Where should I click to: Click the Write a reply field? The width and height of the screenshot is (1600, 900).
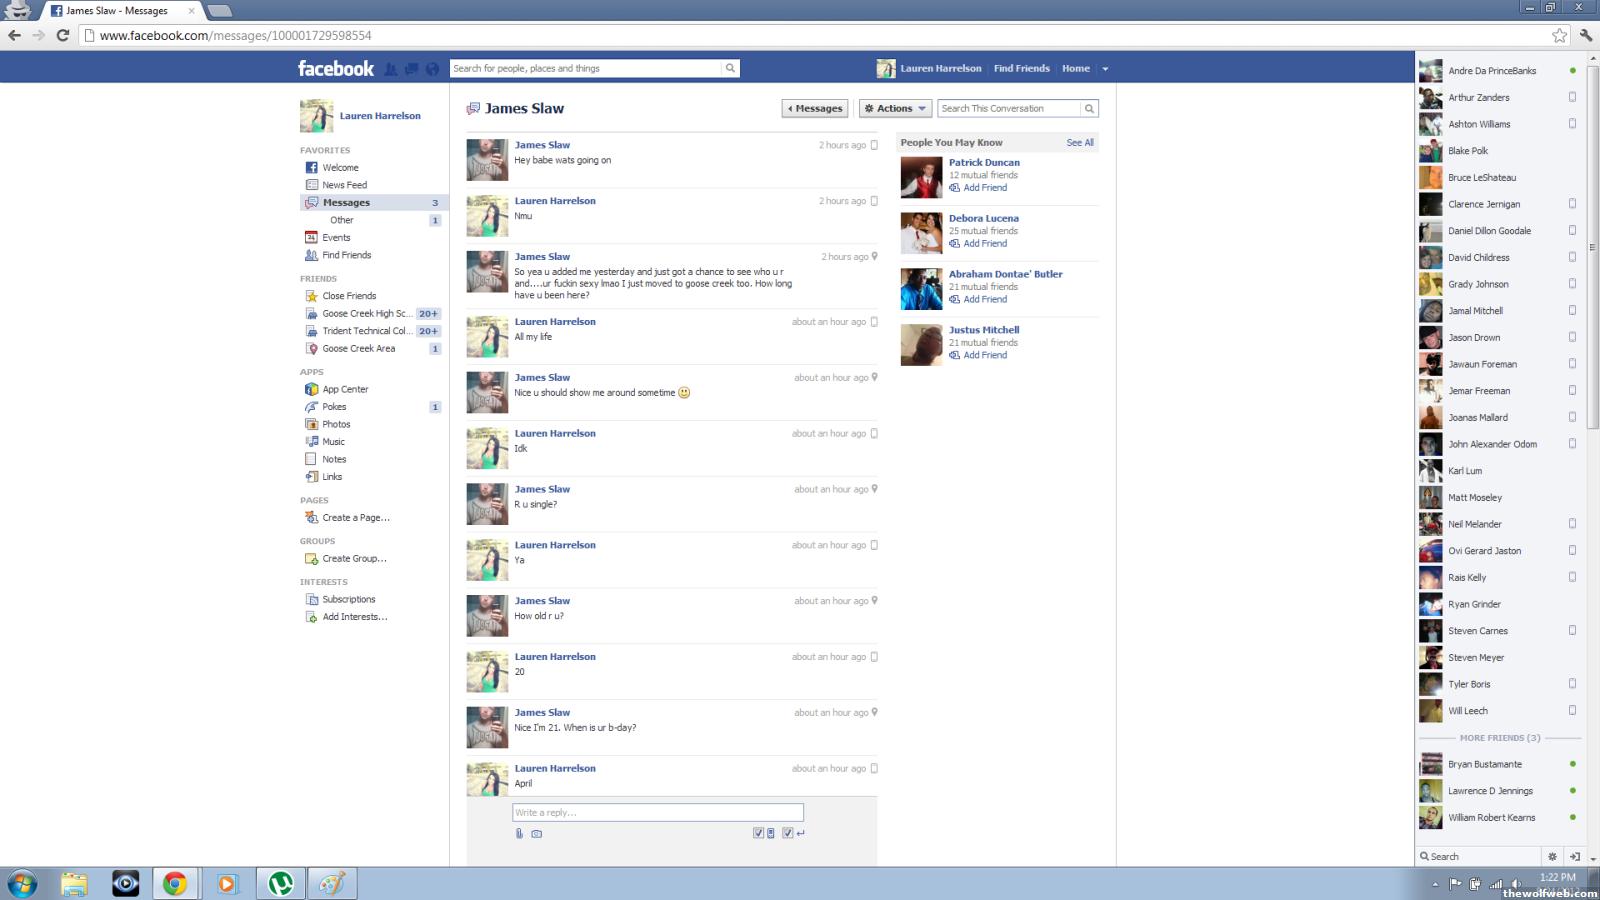(x=657, y=812)
